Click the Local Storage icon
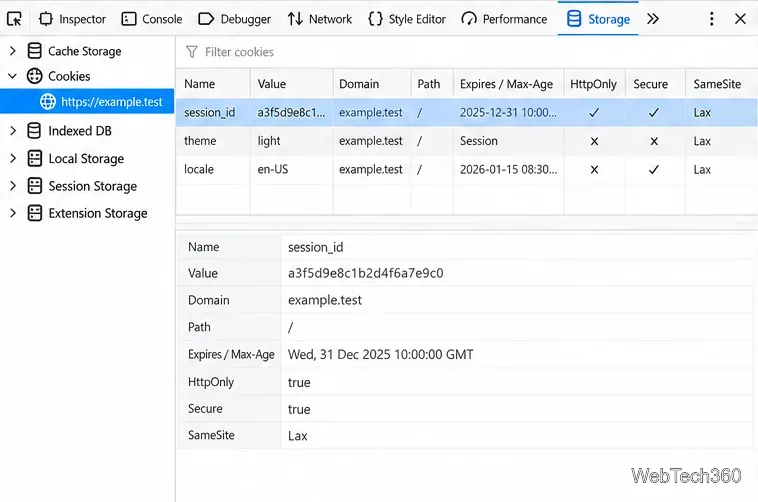This screenshot has width=758, height=502. click(34, 158)
